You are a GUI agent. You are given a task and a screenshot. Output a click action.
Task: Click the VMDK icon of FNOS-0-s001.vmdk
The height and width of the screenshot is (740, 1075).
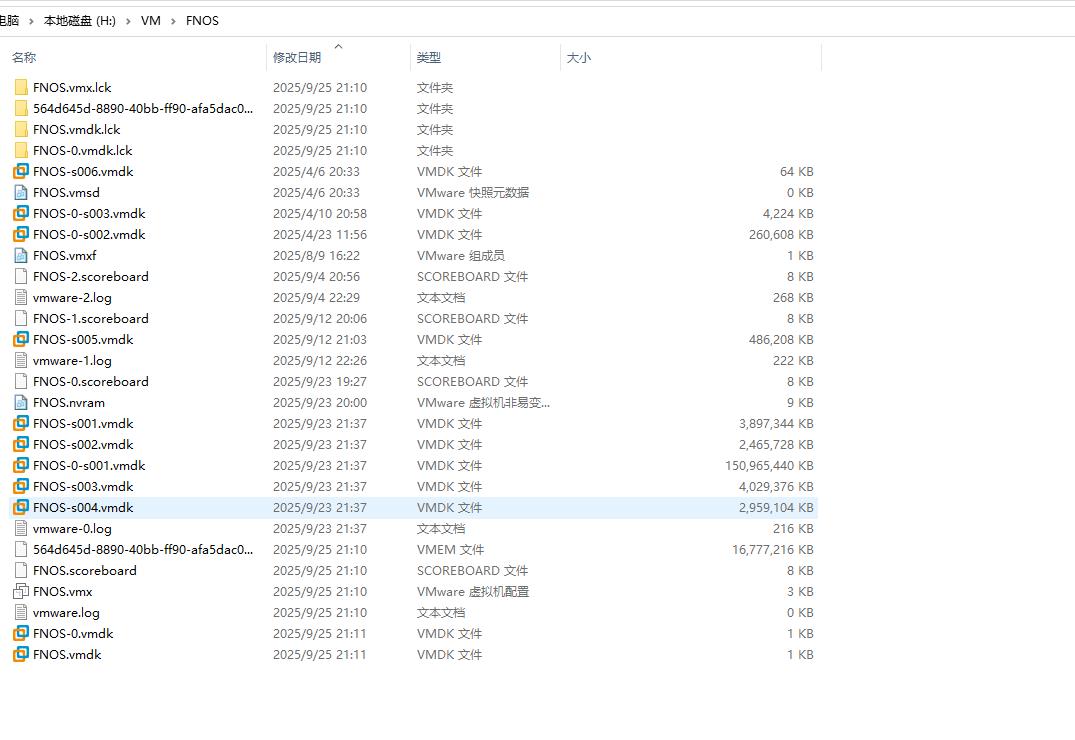click(21, 466)
